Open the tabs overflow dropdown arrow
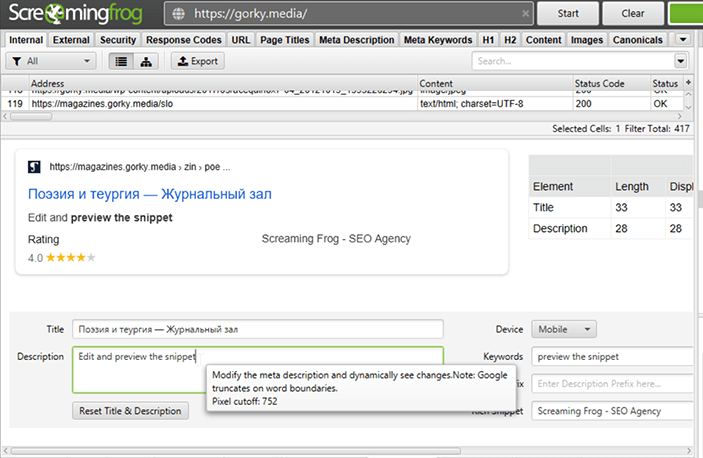The image size is (703, 458). coord(683,40)
